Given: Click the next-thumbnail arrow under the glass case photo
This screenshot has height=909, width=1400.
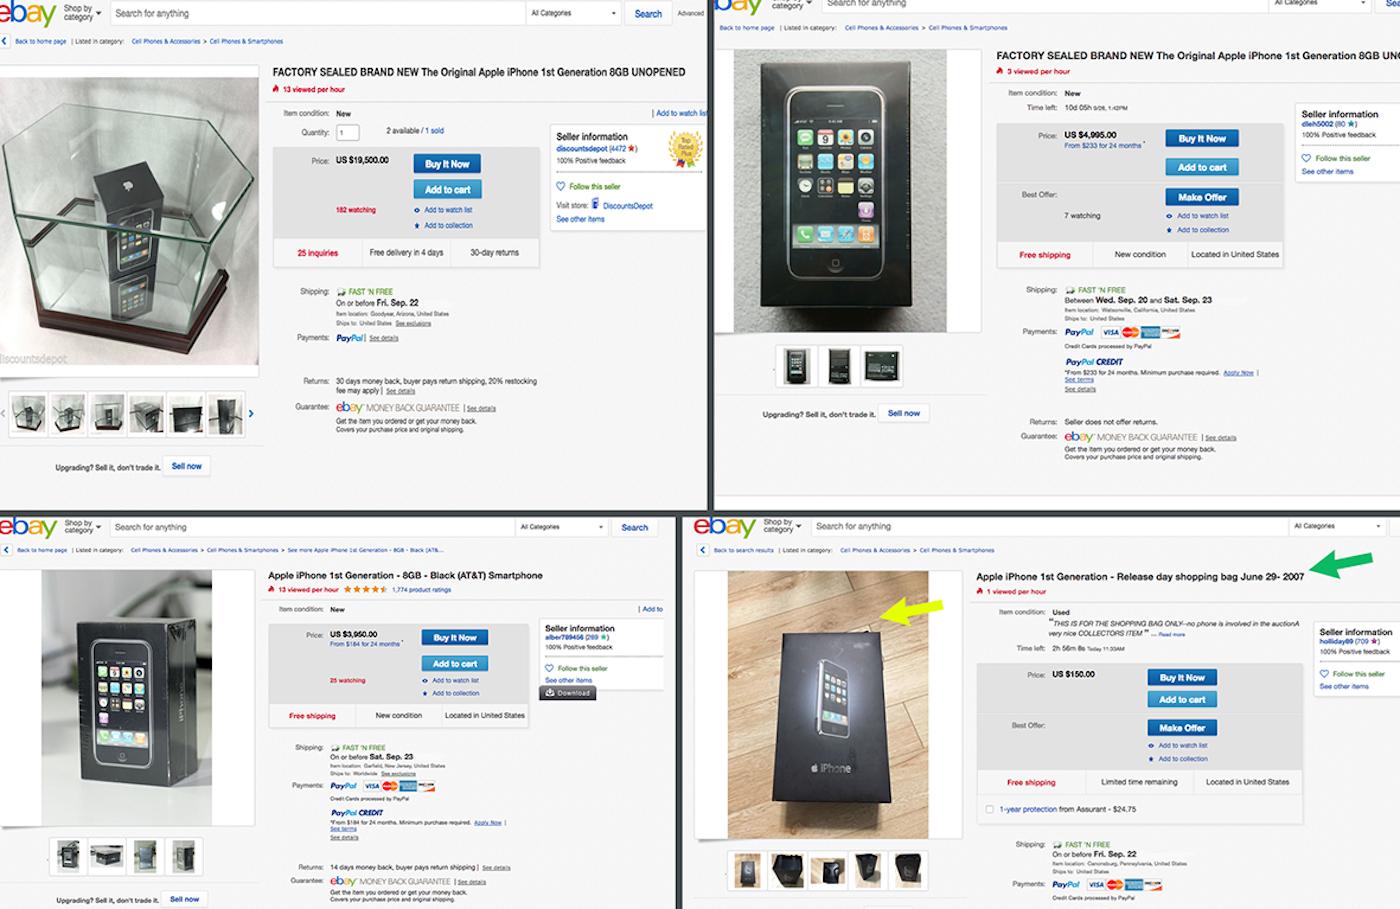Looking at the screenshot, I should click(251, 413).
